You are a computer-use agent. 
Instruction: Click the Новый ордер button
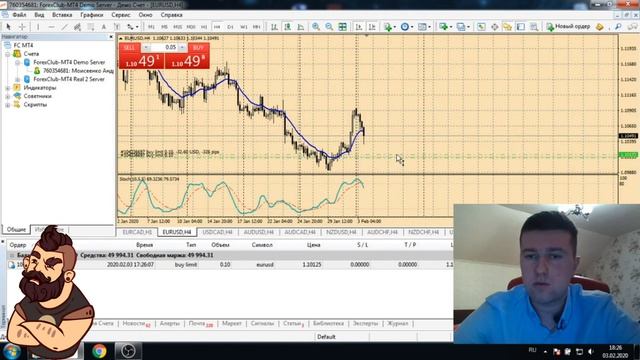pyautogui.click(x=568, y=27)
